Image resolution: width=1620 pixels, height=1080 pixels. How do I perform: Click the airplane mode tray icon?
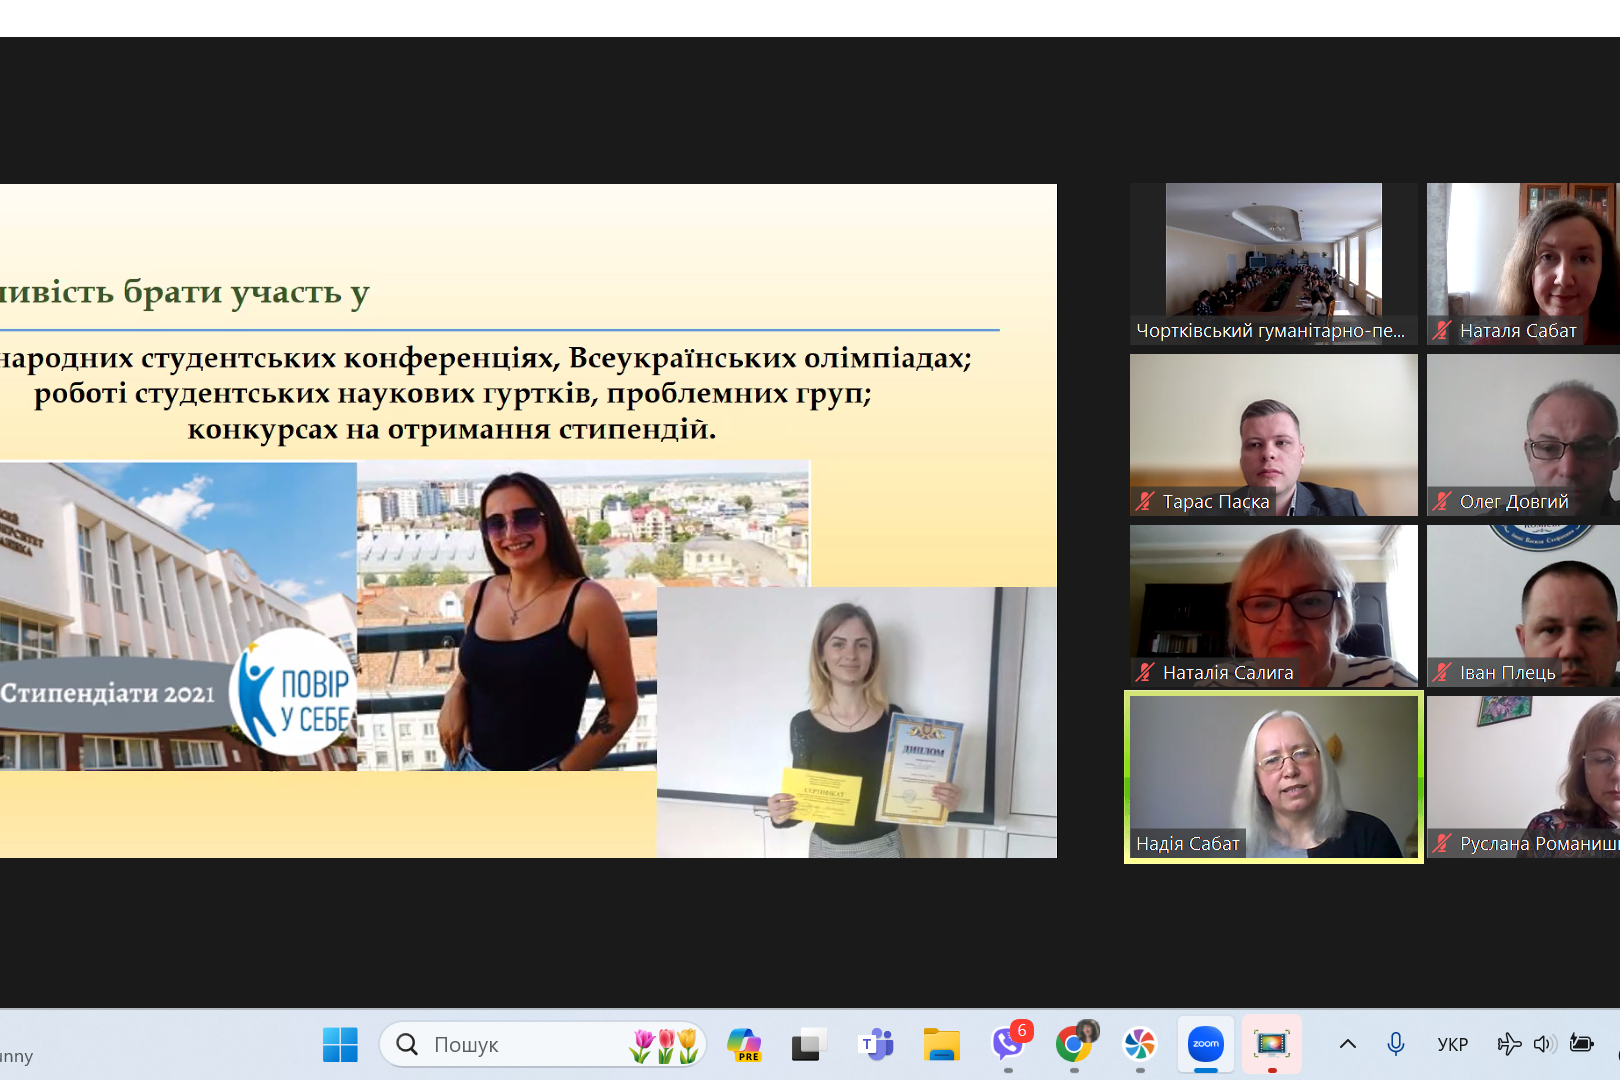click(x=1508, y=1045)
